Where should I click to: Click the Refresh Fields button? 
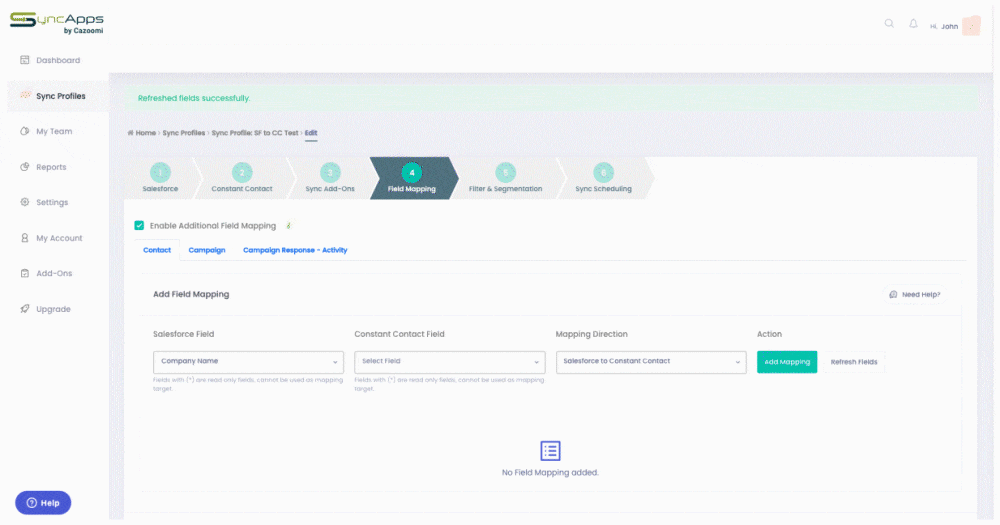click(854, 362)
